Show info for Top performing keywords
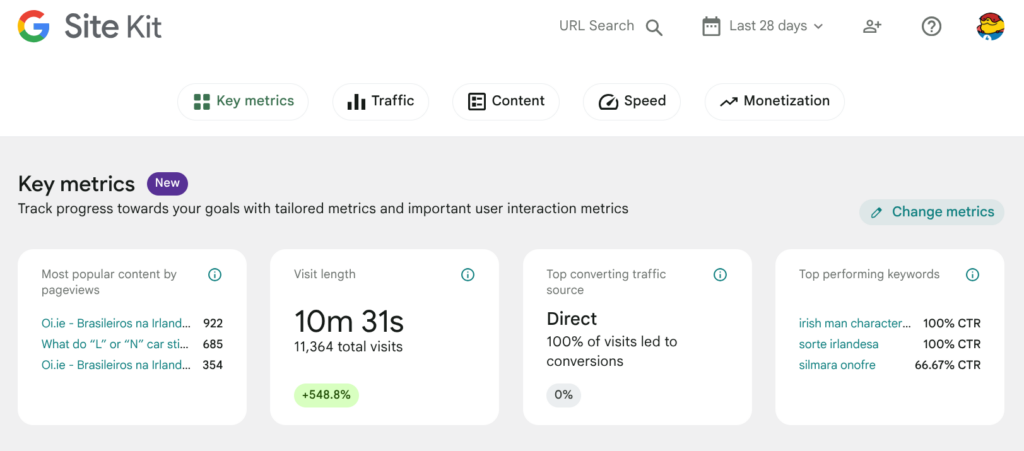Image resolution: width=1024 pixels, height=451 pixels. tap(972, 275)
